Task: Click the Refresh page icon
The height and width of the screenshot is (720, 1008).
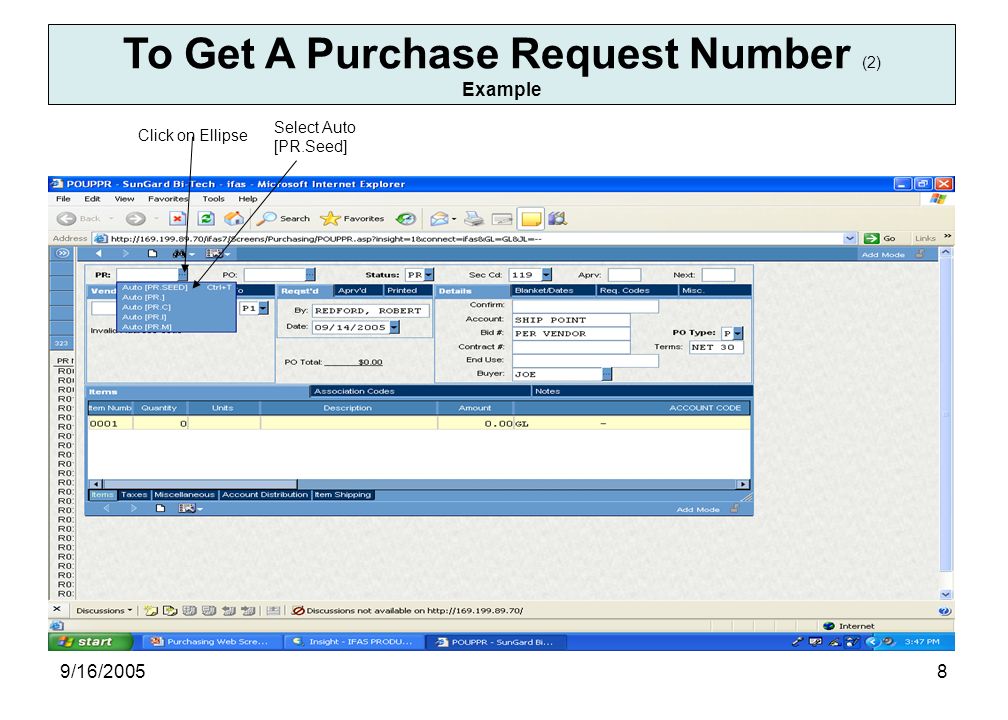Action: pos(206,219)
